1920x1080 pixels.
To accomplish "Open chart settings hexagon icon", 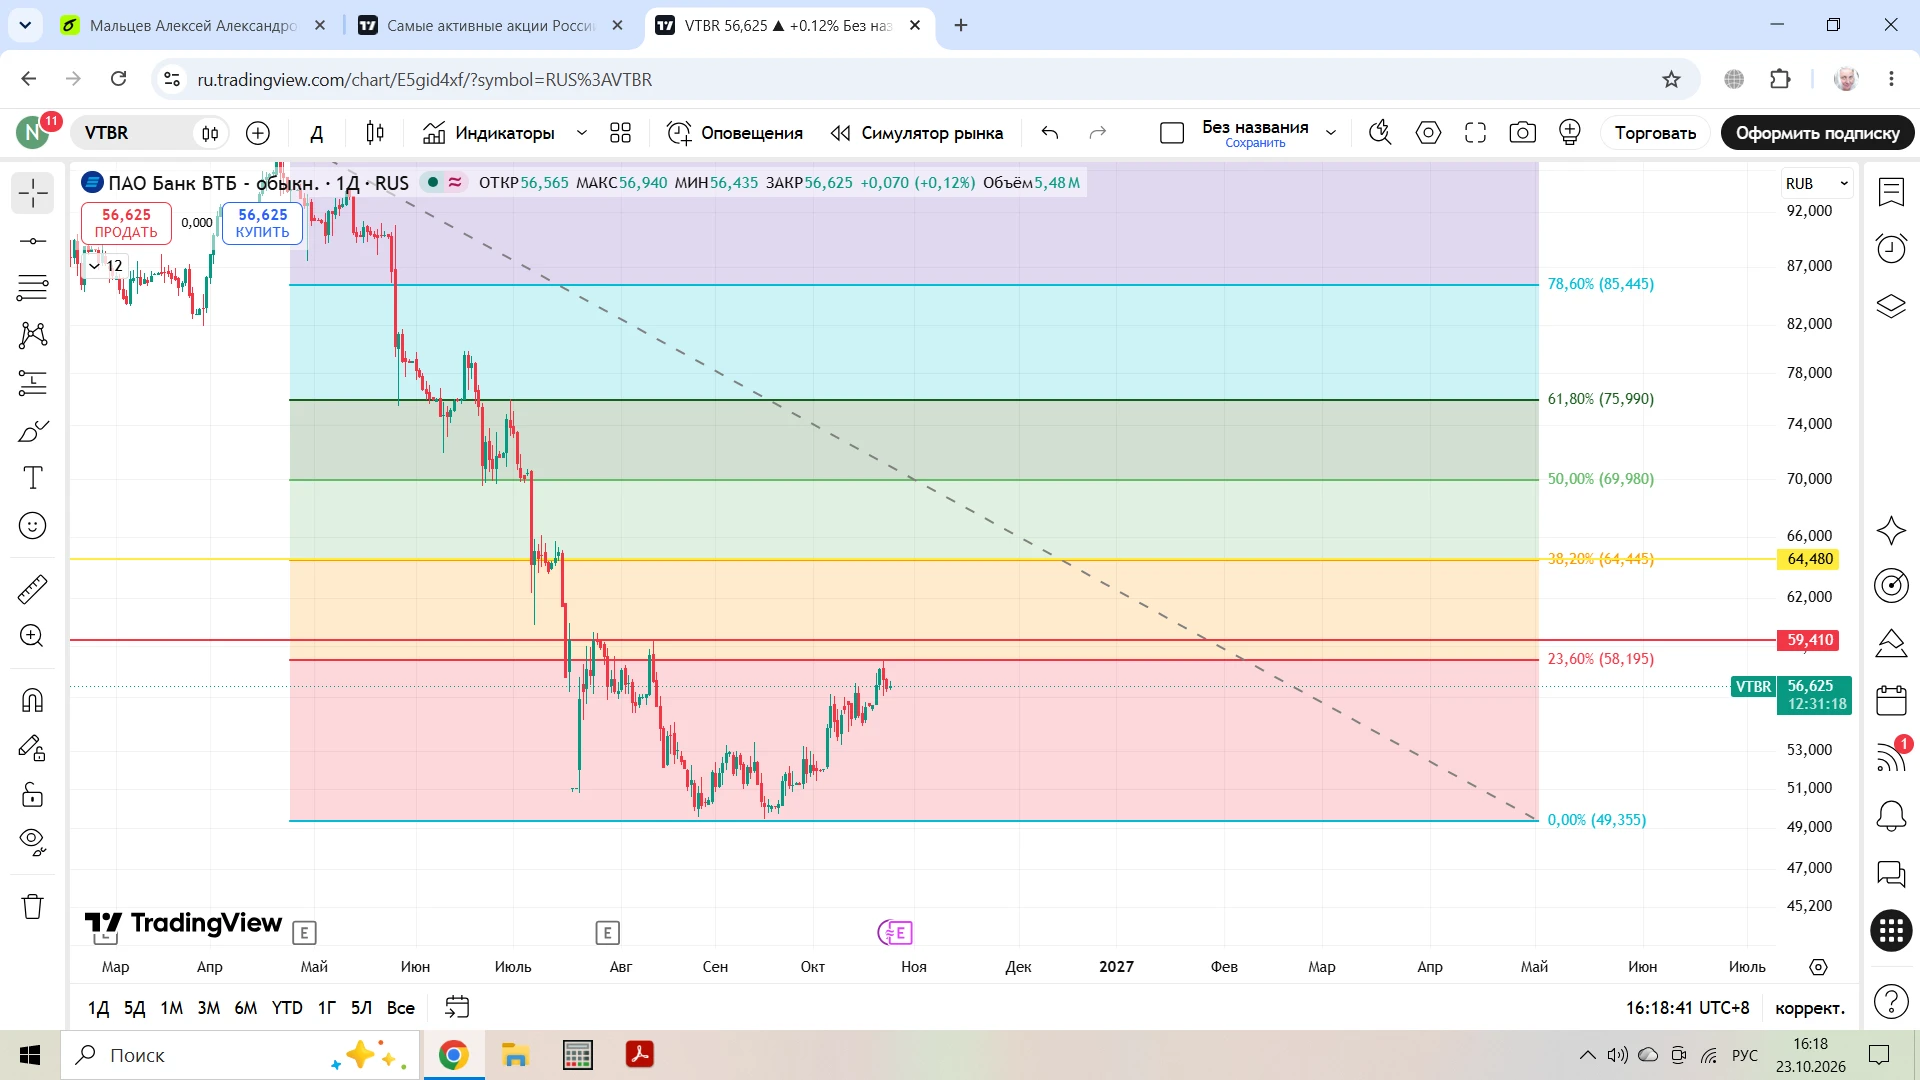I will point(1428,133).
